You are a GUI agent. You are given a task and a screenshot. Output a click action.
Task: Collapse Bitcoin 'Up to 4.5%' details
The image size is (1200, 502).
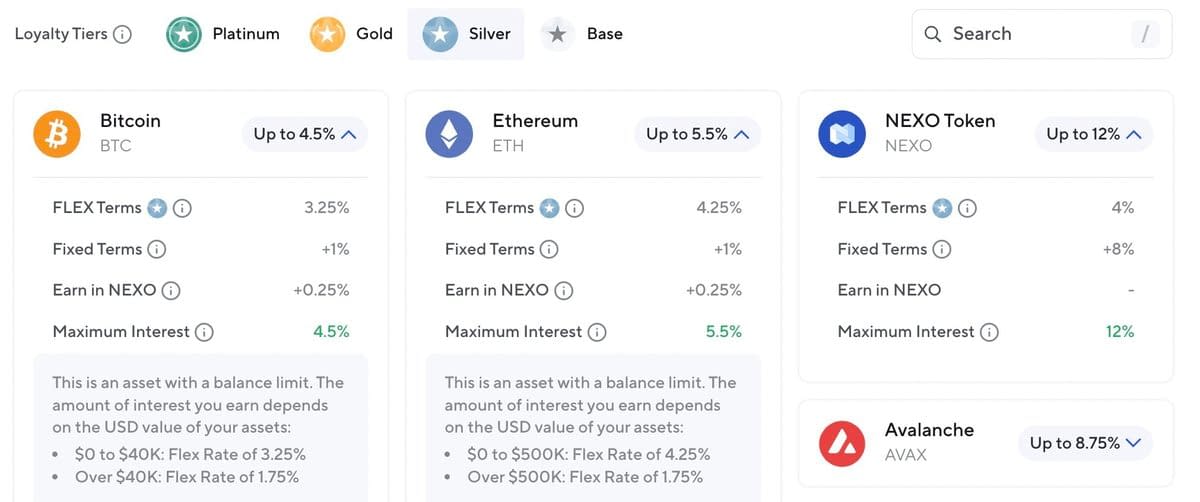(x=304, y=134)
